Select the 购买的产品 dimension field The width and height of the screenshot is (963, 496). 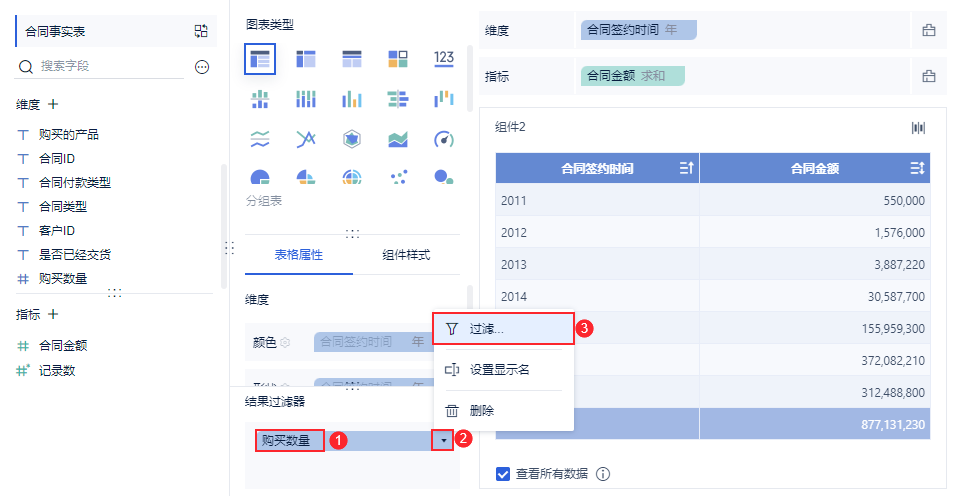click(x=69, y=134)
